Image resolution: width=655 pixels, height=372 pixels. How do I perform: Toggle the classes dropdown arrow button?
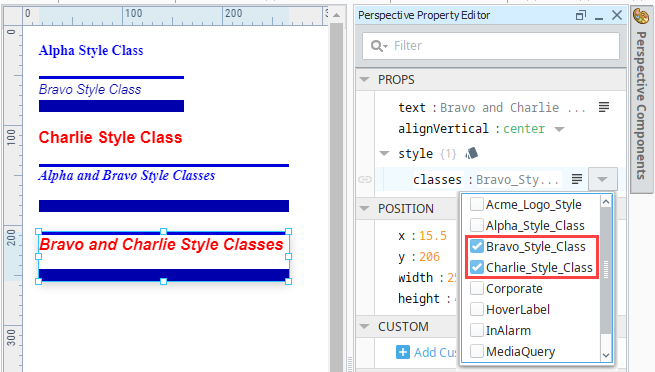click(x=602, y=179)
